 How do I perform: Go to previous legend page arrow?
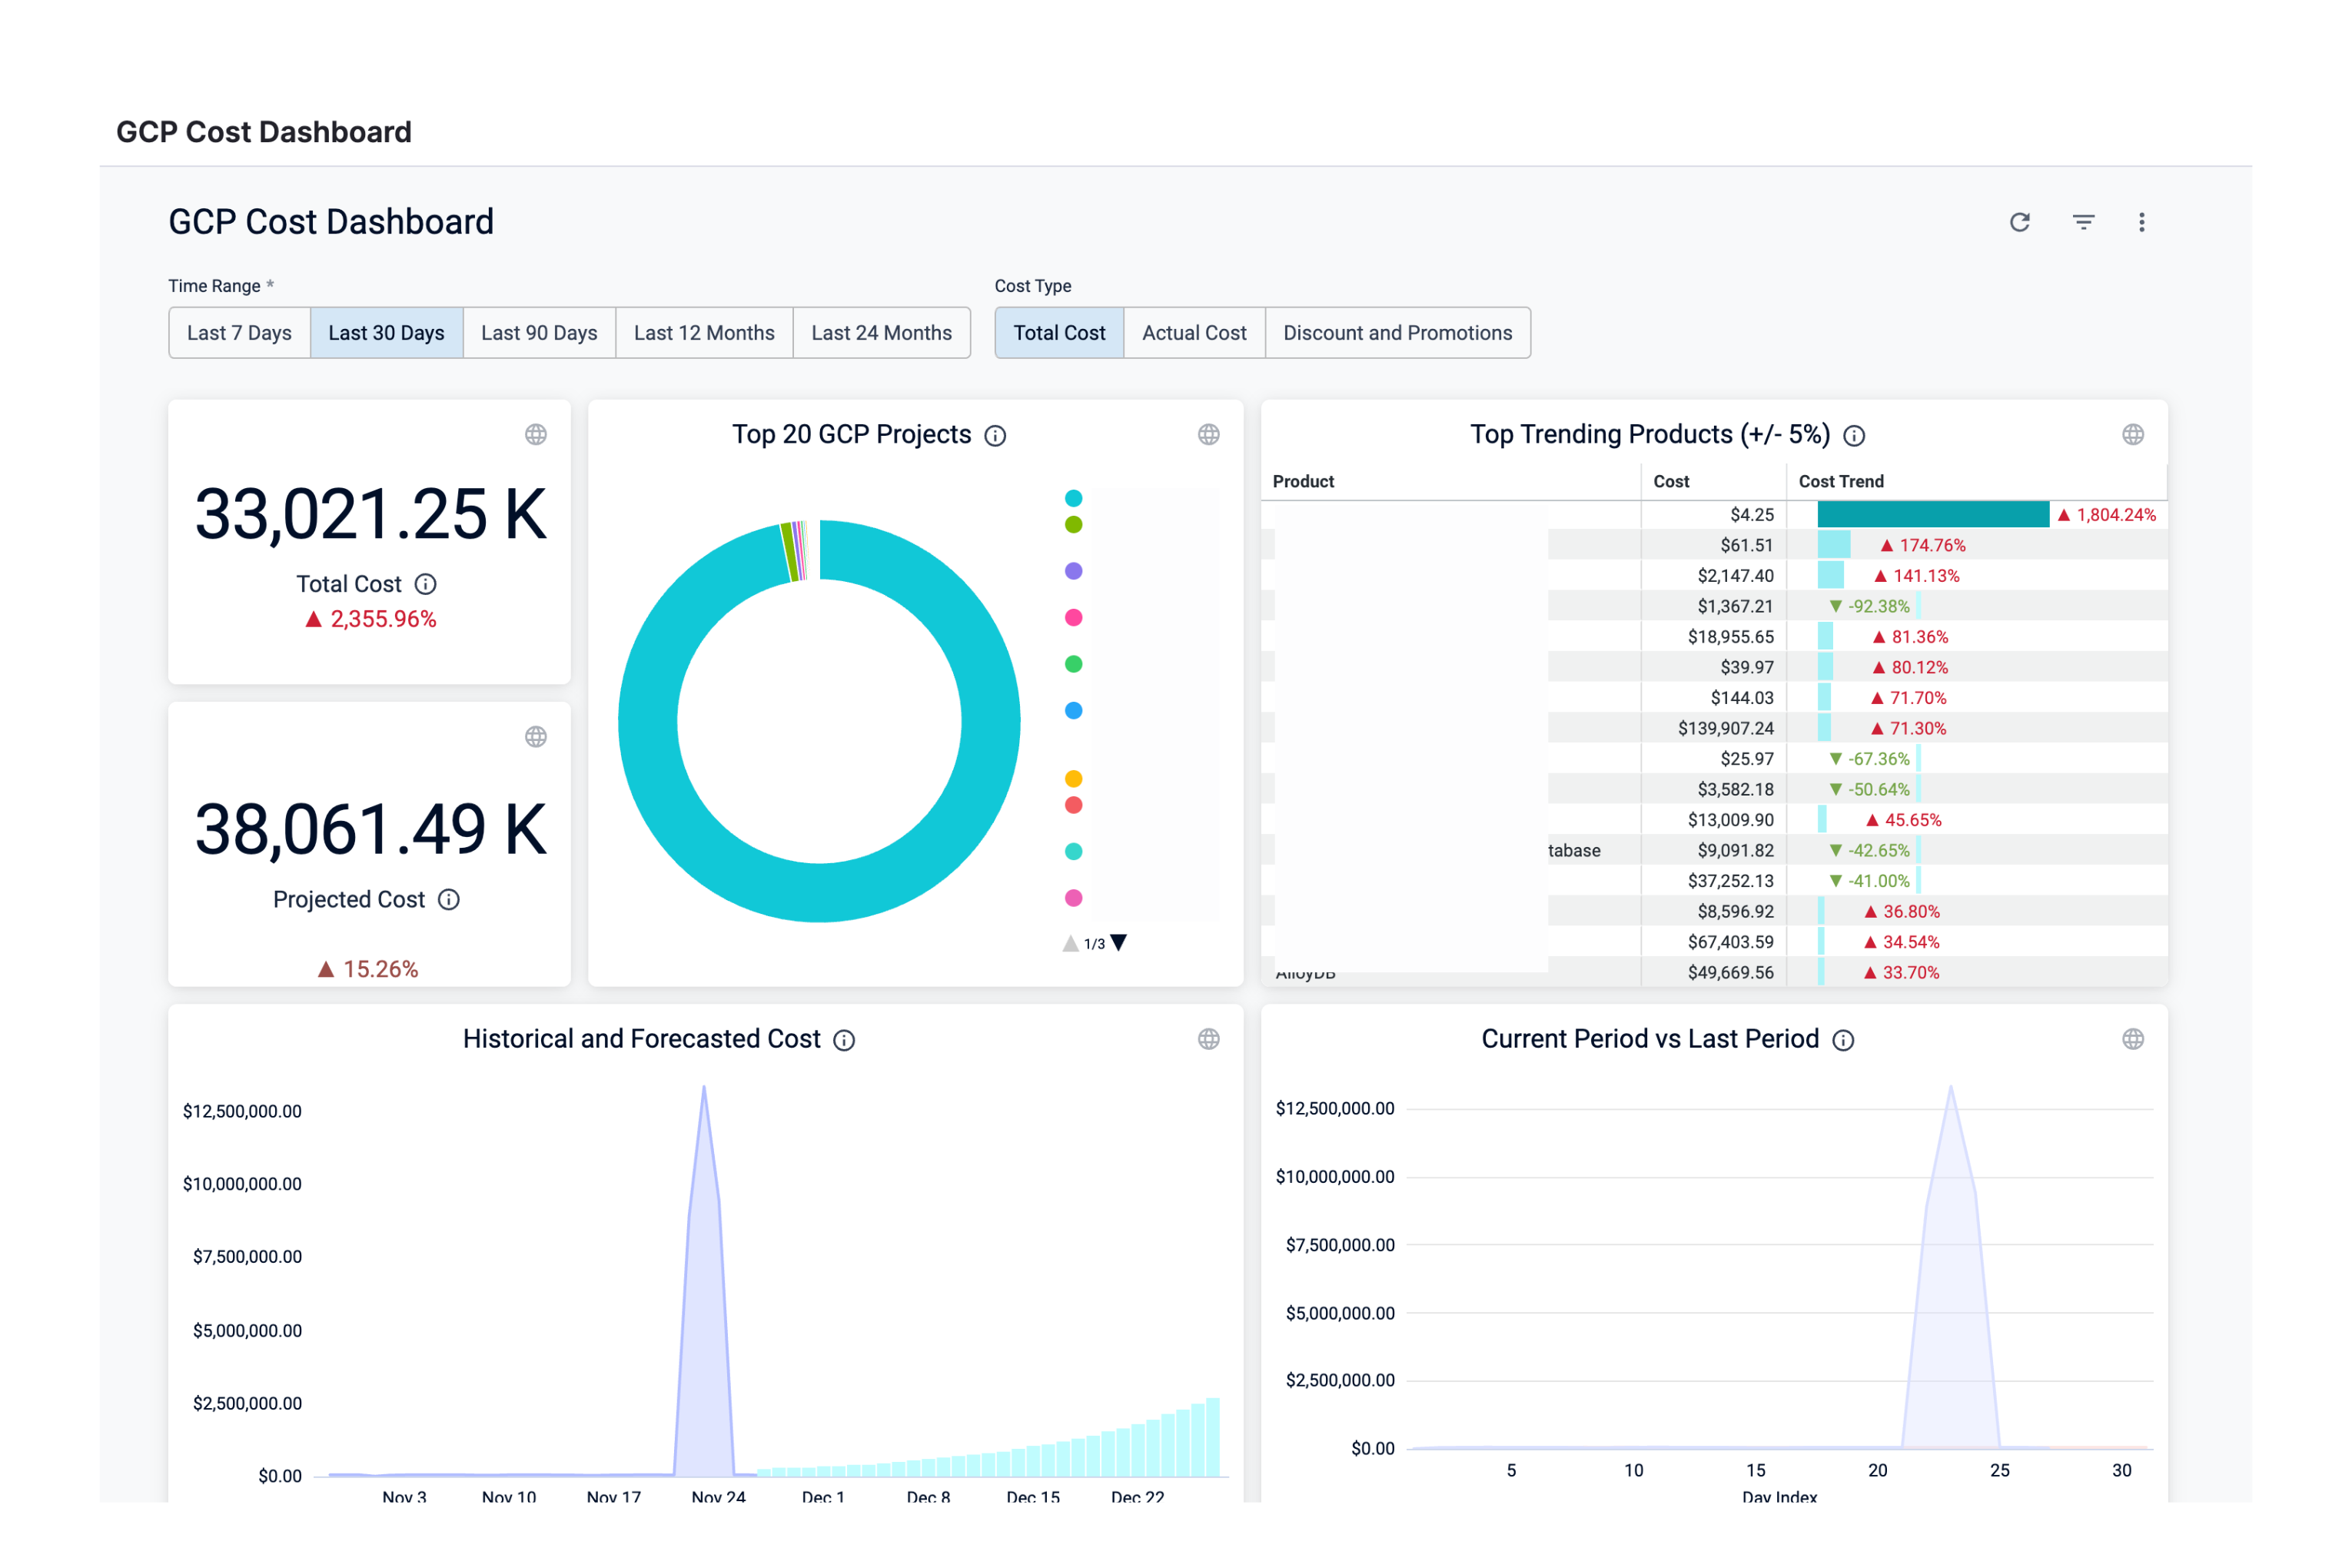pyautogui.click(x=1070, y=943)
